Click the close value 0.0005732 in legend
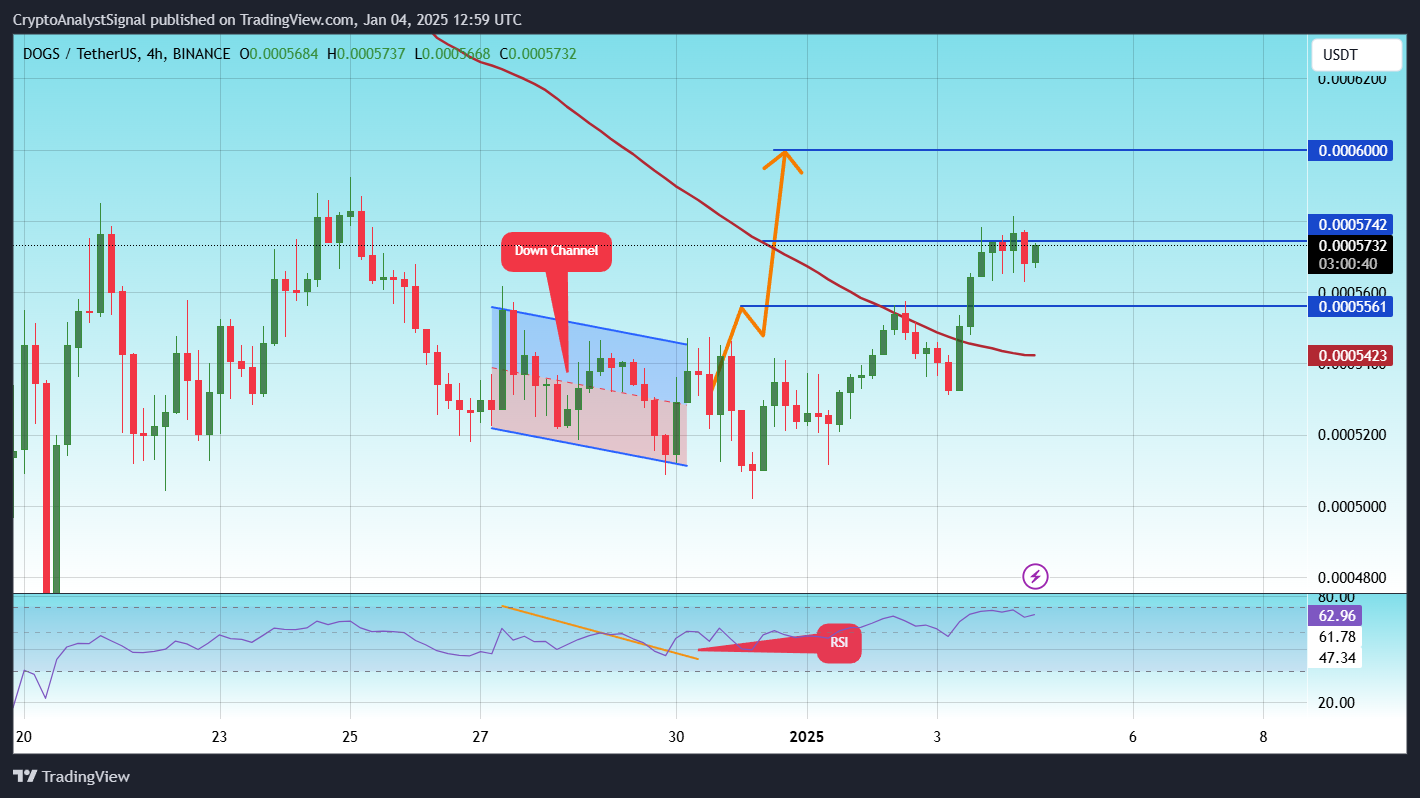The height and width of the screenshot is (798, 1420). (542, 53)
